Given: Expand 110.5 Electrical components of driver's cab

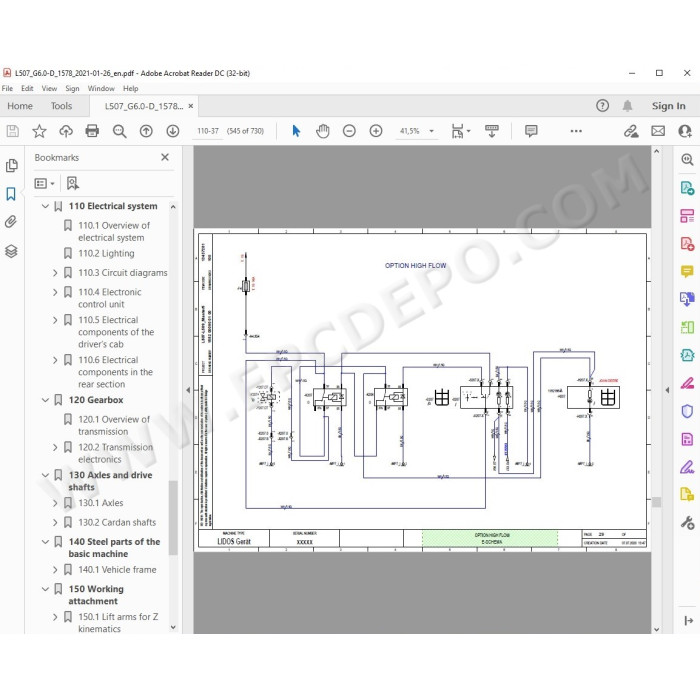Looking at the screenshot, I should point(55,320).
